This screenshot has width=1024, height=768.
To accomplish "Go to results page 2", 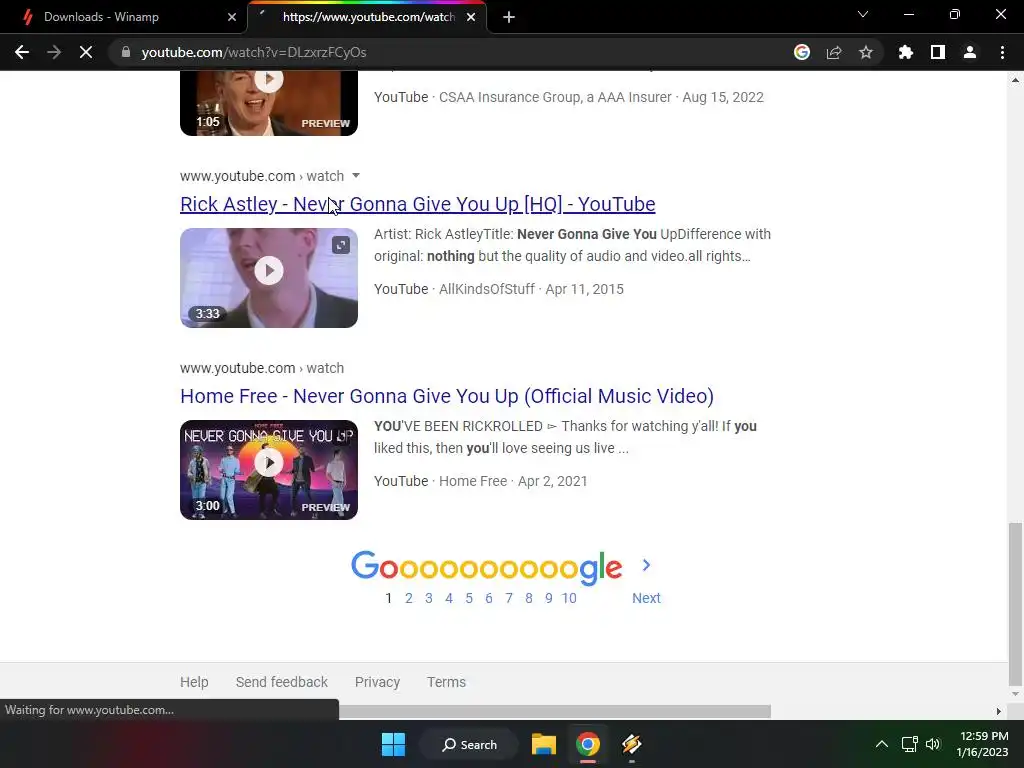I will [409, 598].
